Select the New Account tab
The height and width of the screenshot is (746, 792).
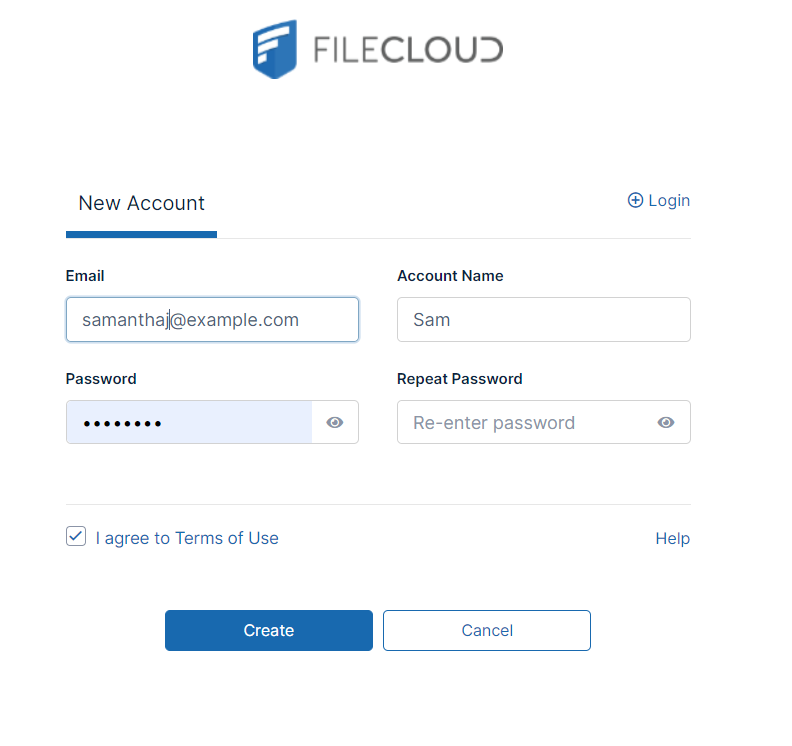[141, 204]
